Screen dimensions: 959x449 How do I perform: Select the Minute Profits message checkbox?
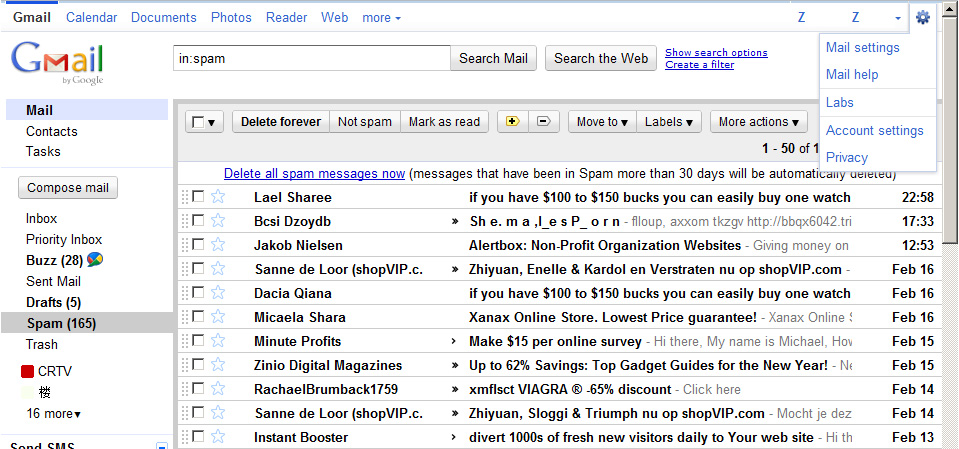198,340
